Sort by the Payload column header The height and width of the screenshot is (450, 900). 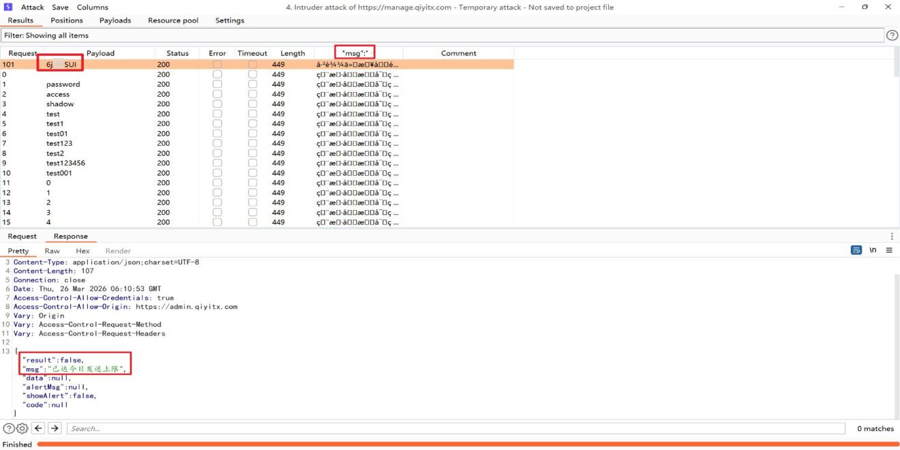point(100,53)
